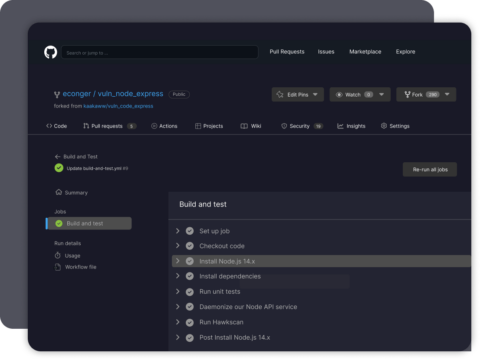Open the Fork dropdown arrow
Screen dimensions: 480x360
tap(447, 95)
